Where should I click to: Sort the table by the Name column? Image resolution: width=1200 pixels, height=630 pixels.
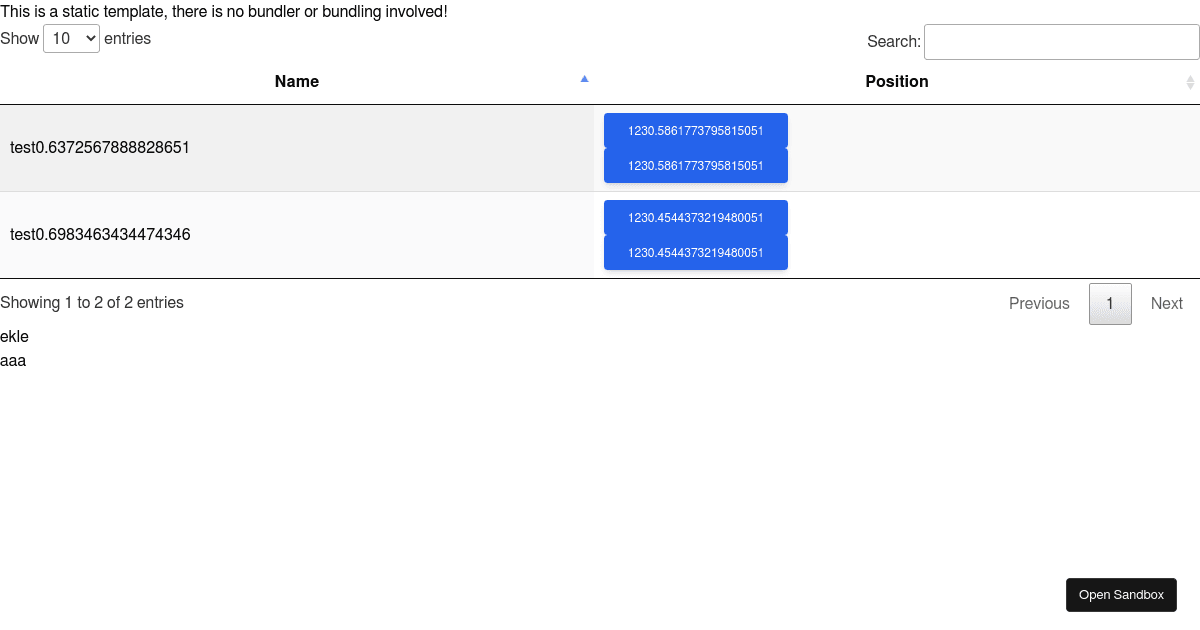pyautogui.click(x=296, y=81)
